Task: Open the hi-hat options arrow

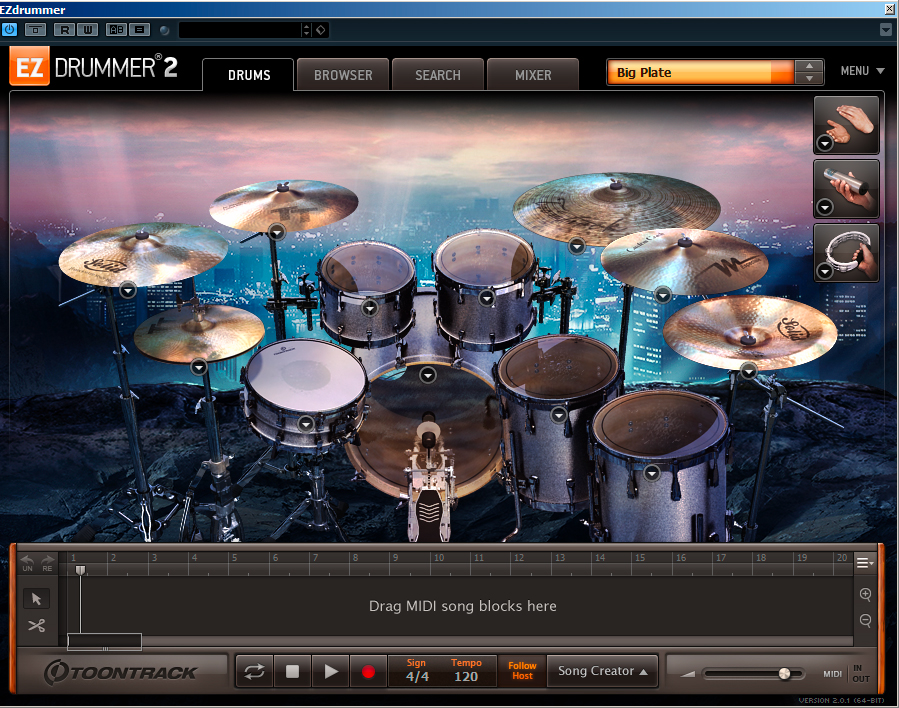Action: point(199,366)
